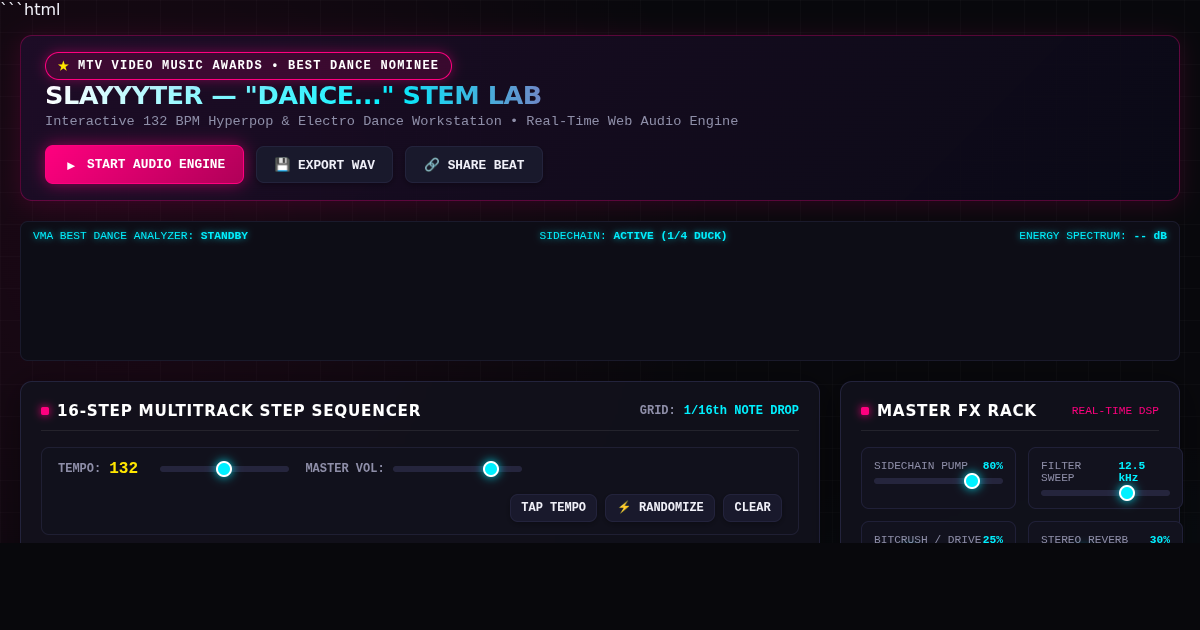This screenshot has width=1200, height=630.
Task: Randomize the sequencer pattern
Action: (660, 508)
